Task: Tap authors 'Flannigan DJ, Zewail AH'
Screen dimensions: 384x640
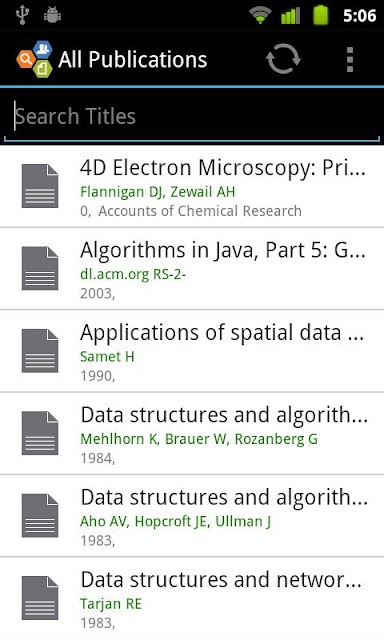Action: tap(158, 192)
